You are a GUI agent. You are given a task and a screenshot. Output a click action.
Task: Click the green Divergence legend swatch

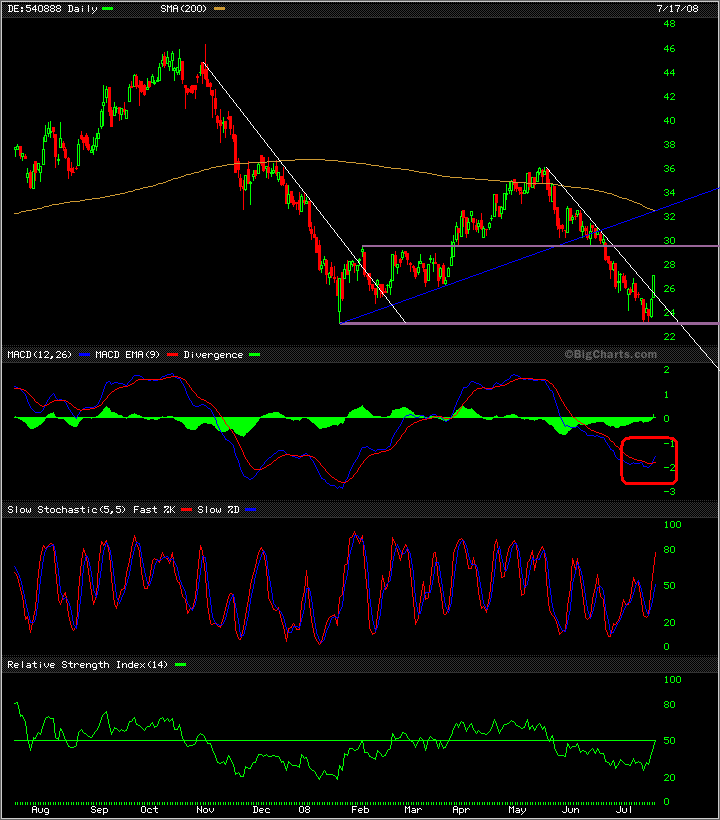click(252, 355)
